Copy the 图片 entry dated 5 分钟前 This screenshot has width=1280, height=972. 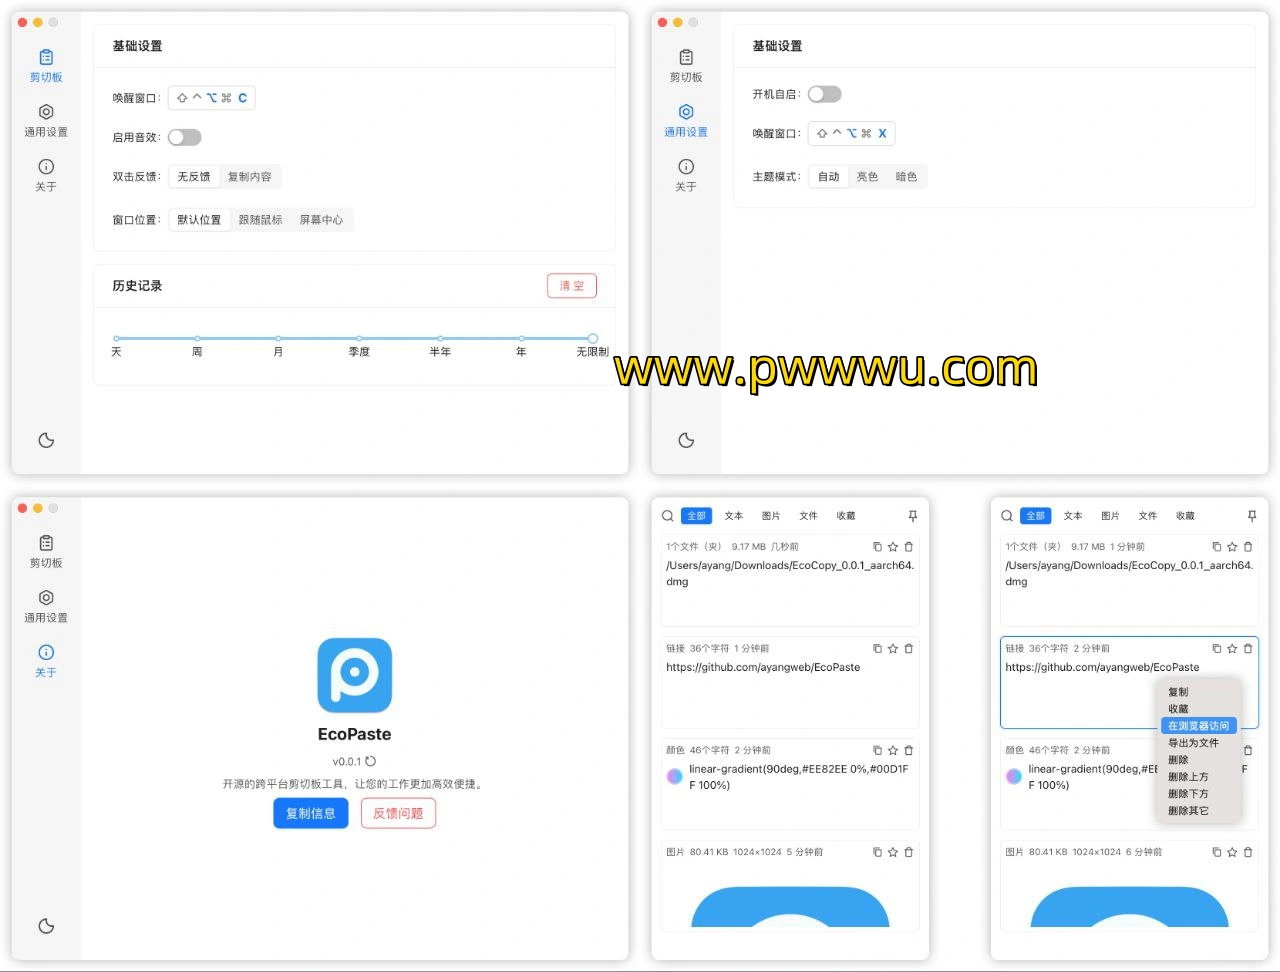(877, 853)
